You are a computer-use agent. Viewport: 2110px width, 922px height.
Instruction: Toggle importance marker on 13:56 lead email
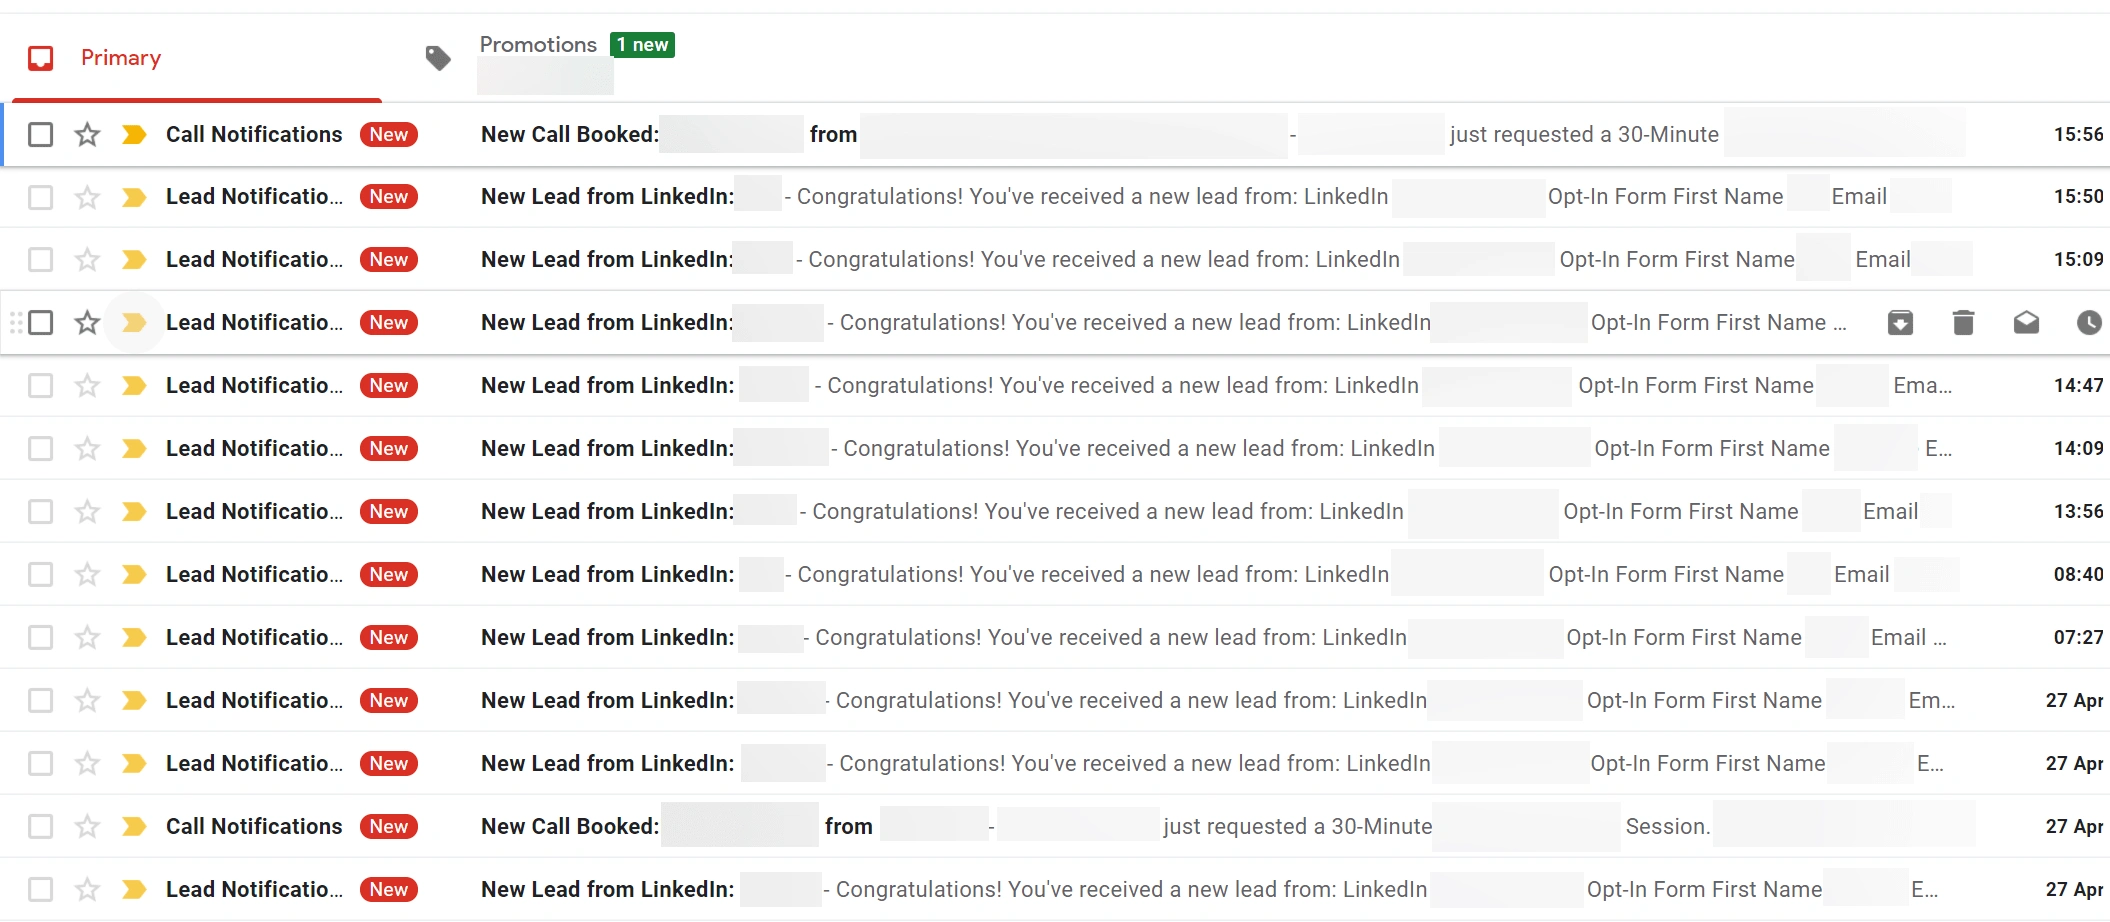134,512
